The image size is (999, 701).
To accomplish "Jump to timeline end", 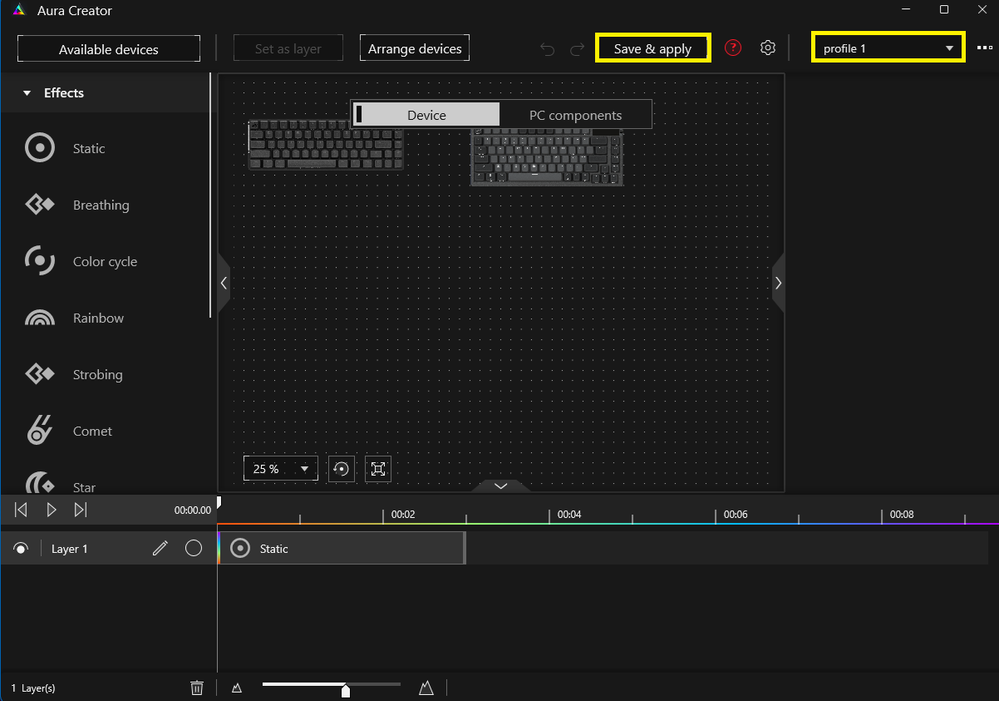I will (x=80, y=510).
